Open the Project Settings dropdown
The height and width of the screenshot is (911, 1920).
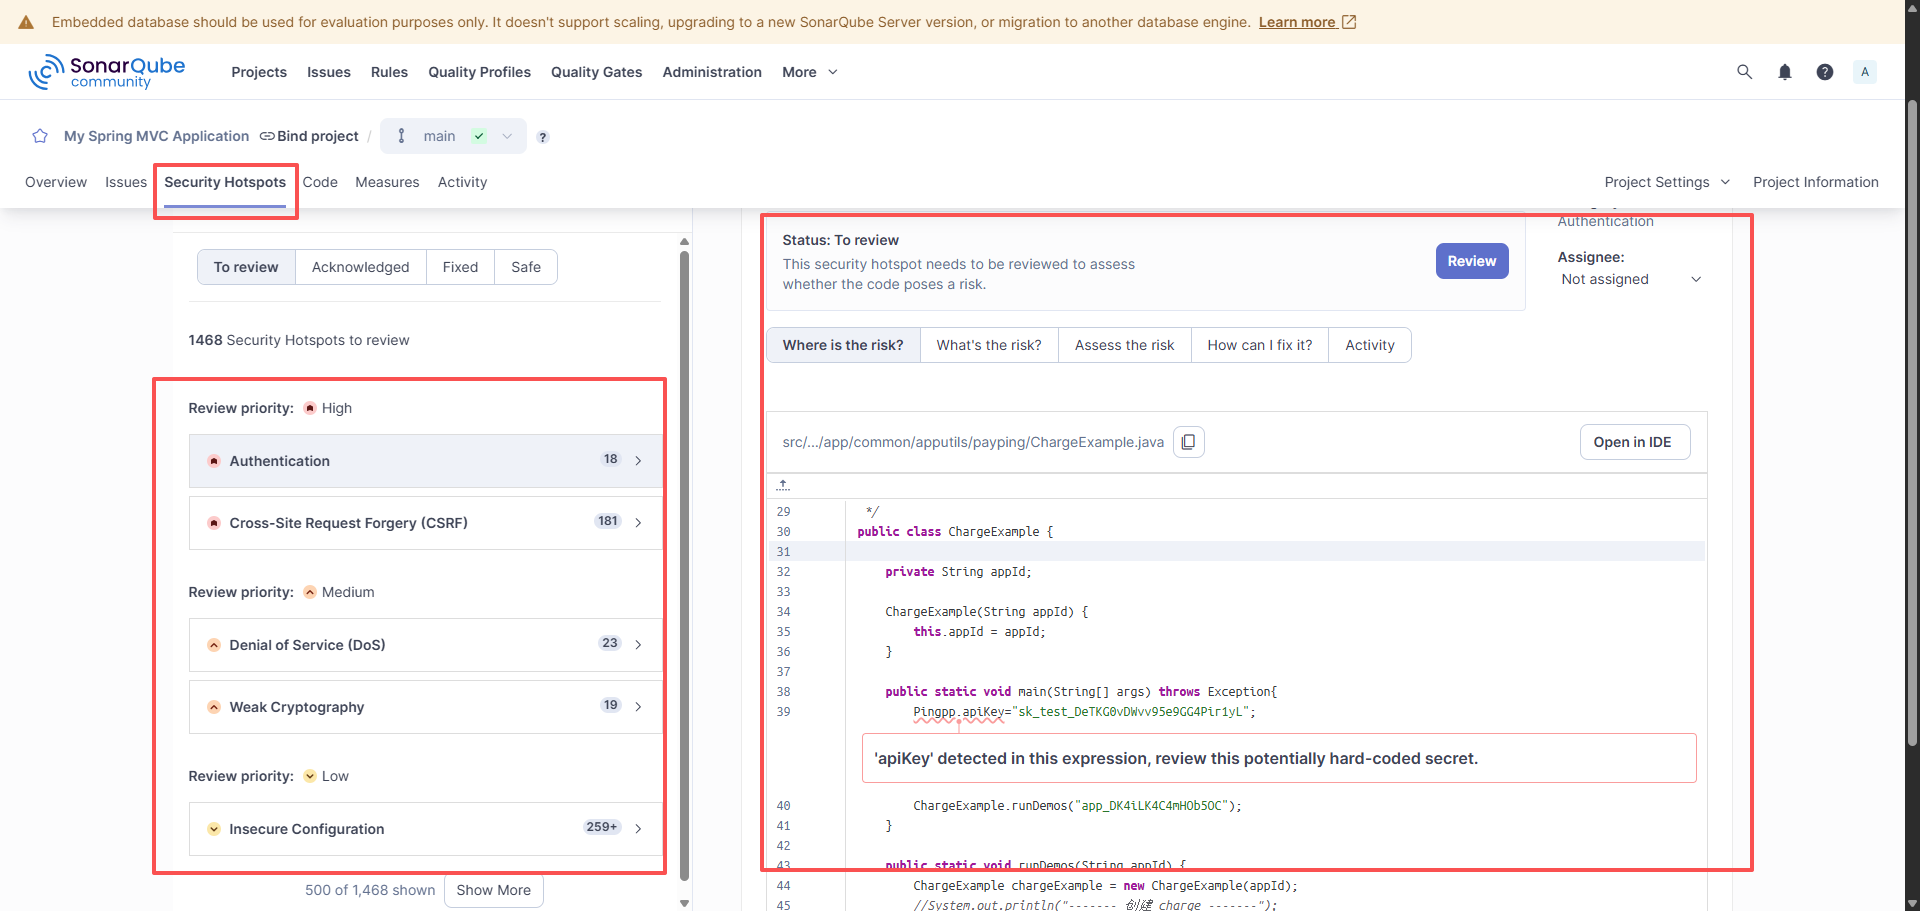coord(1666,182)
